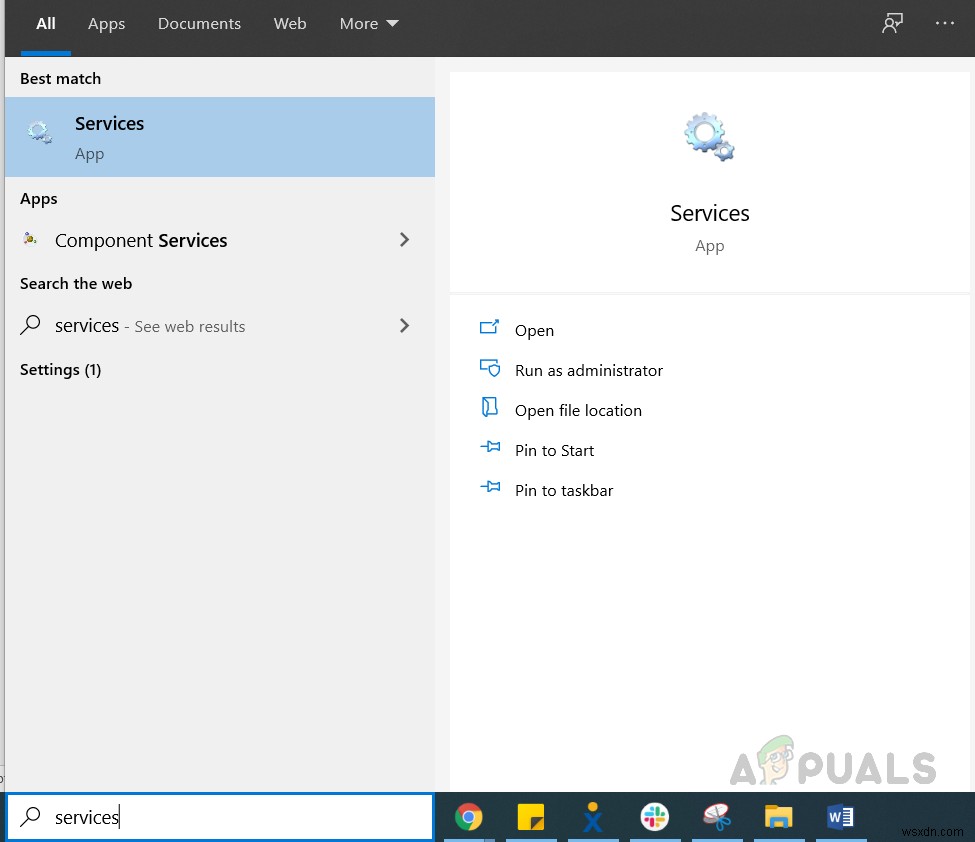This screenshot has width=975, height=842.
Task: Launch Sticky Notes from taskbar
Action: tap(530, 817)
